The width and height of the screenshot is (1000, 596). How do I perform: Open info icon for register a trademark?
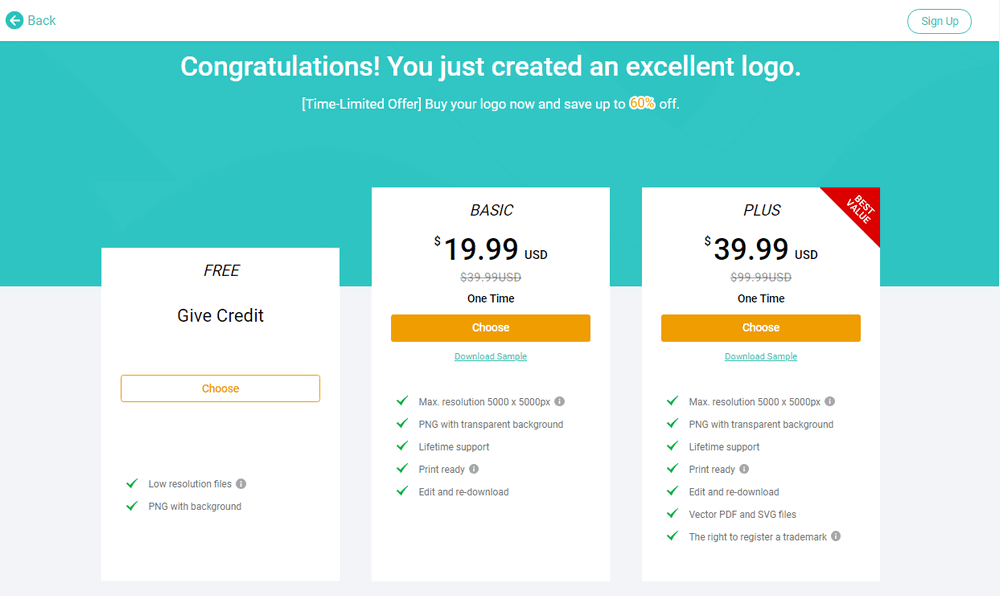coord(836,537)
